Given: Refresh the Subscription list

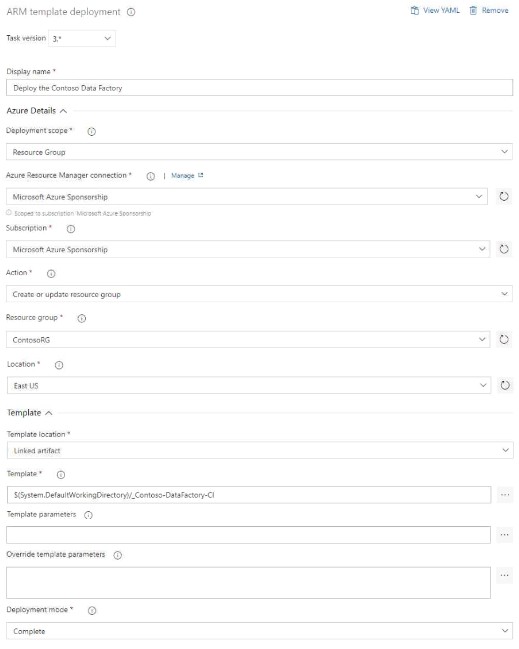Looking at the screenshot, I should [504, 249].
